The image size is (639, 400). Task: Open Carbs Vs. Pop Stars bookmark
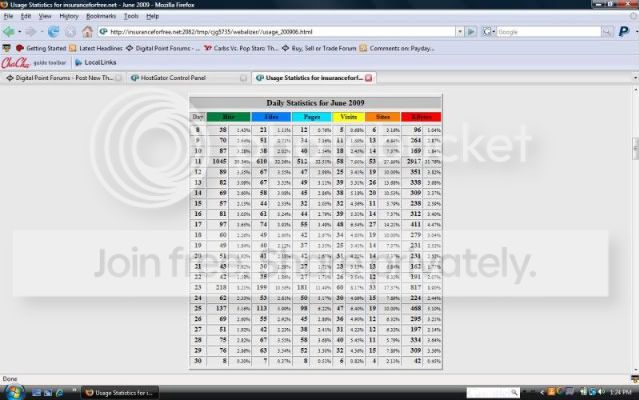click(x=241, y=48)
